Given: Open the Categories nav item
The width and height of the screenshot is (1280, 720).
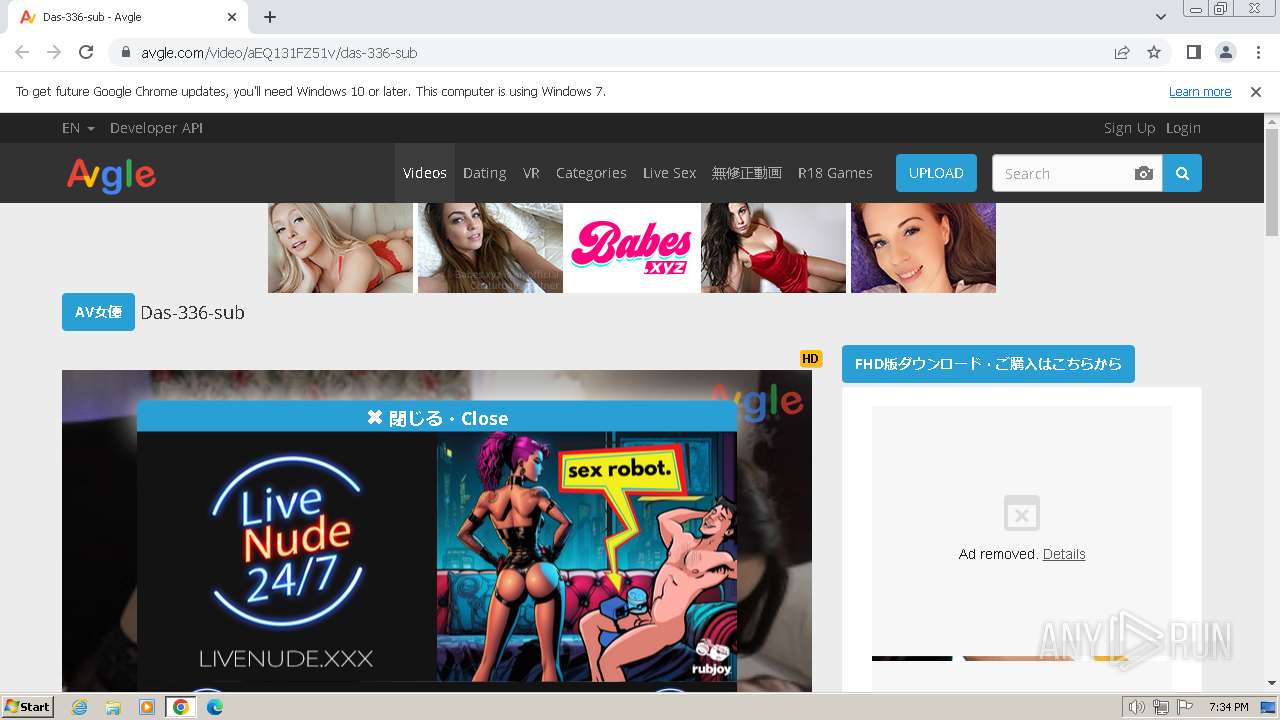Looking at the screenshot, I should tap(591, 173).
